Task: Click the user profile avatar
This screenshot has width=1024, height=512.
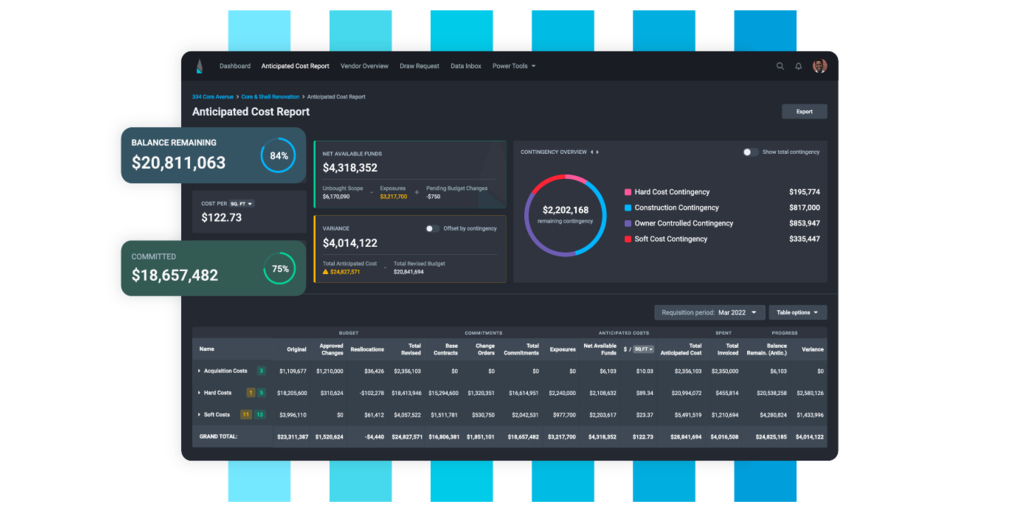Action: [819, 66]
